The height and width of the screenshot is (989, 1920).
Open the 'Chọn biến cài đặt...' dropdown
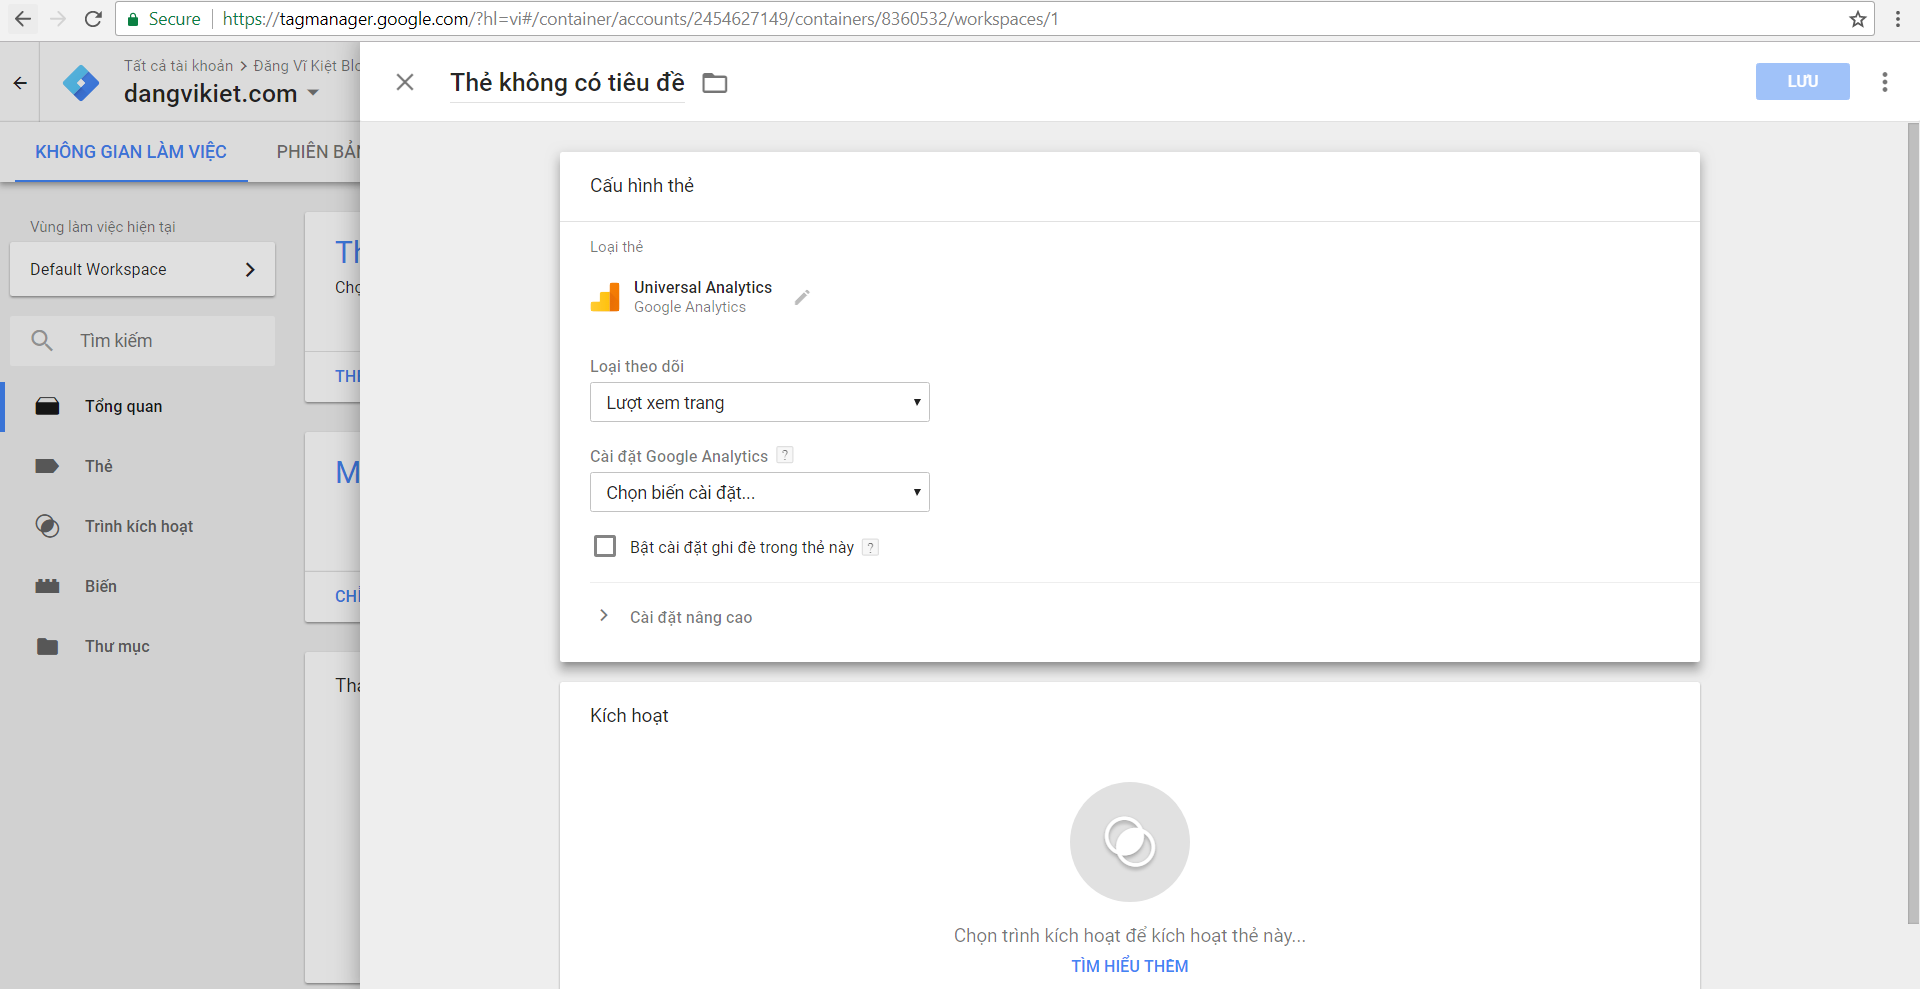point(759,492)
